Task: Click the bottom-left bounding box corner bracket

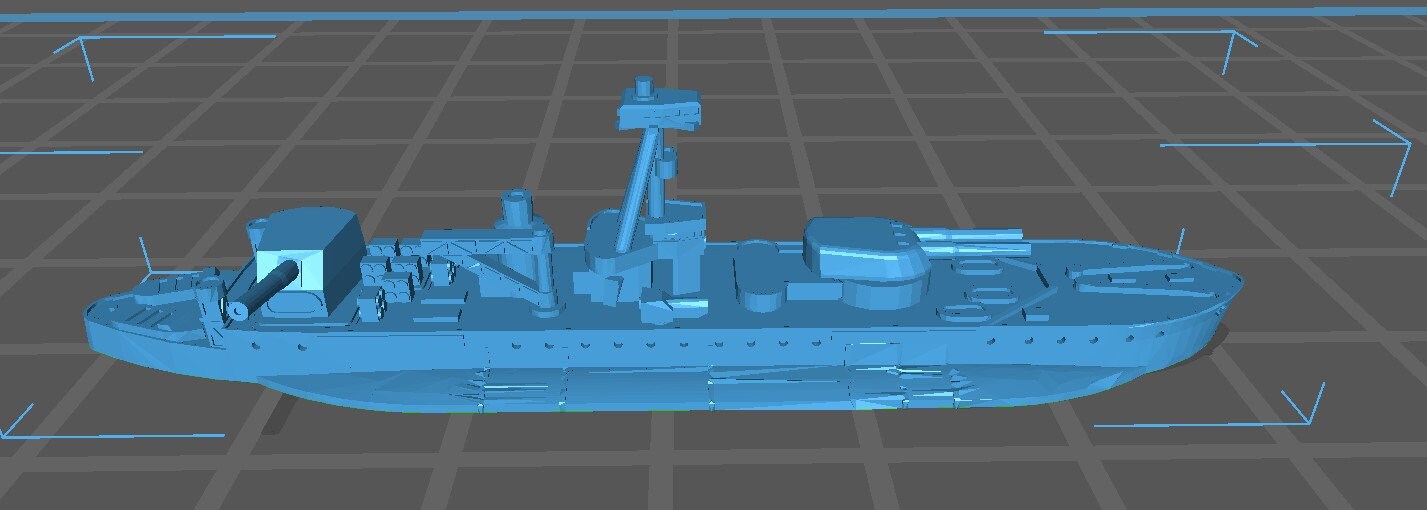Action: 20,425
